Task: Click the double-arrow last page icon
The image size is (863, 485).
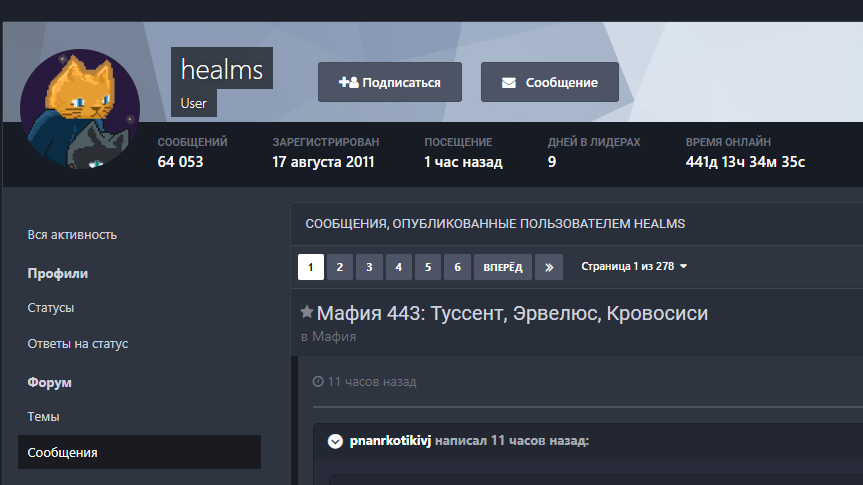Action: 549,267
